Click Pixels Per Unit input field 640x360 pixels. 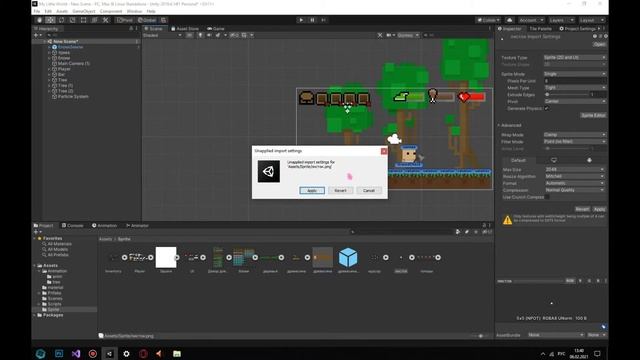point(575,81)
